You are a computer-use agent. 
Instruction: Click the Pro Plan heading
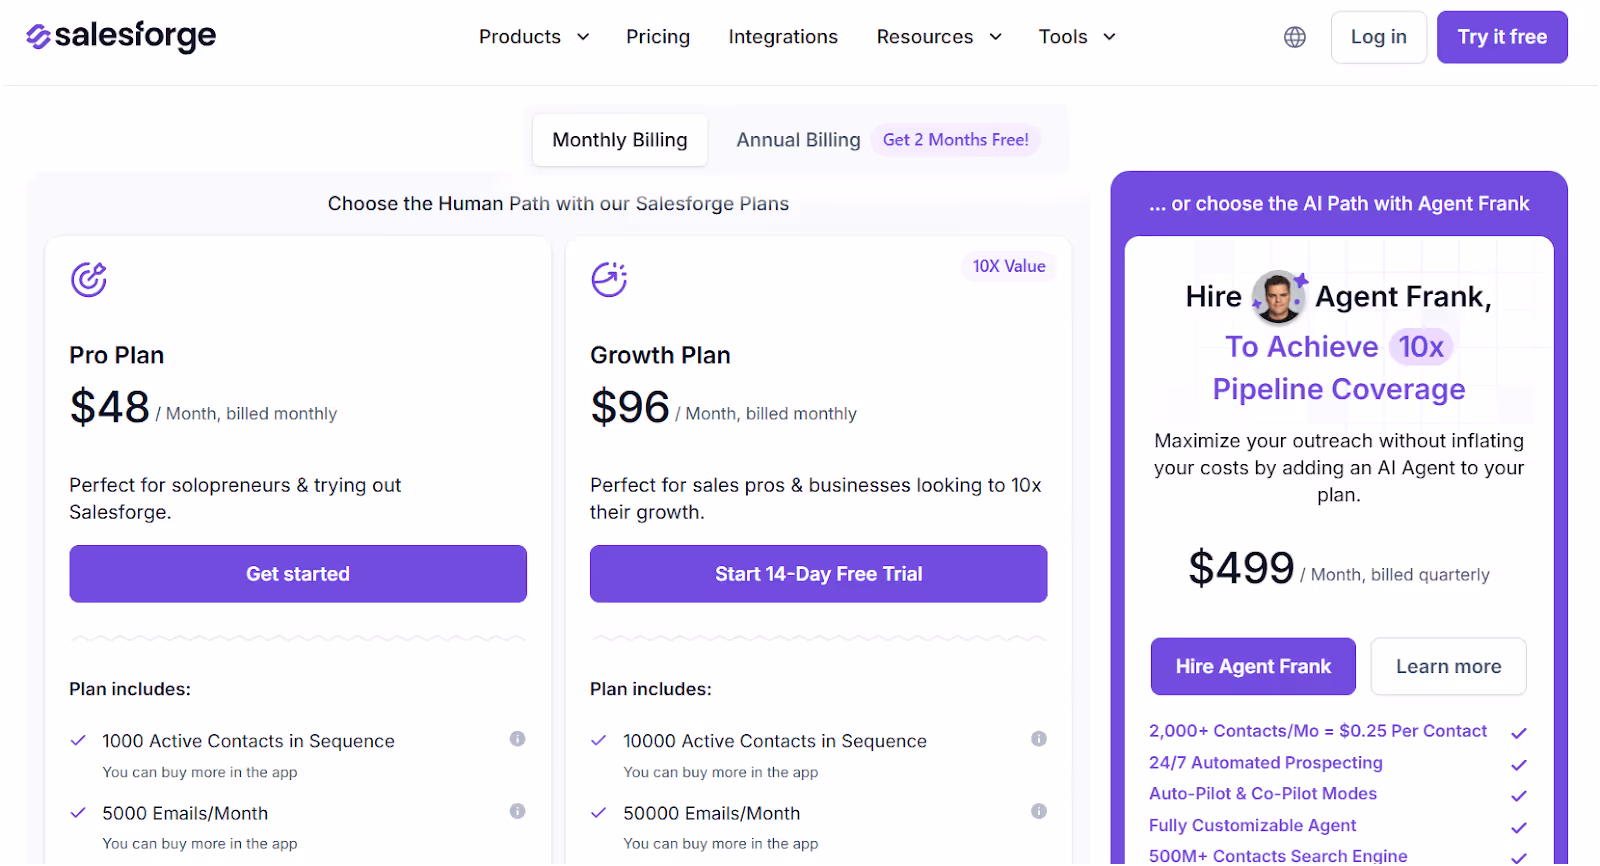[x=117, y=355]
